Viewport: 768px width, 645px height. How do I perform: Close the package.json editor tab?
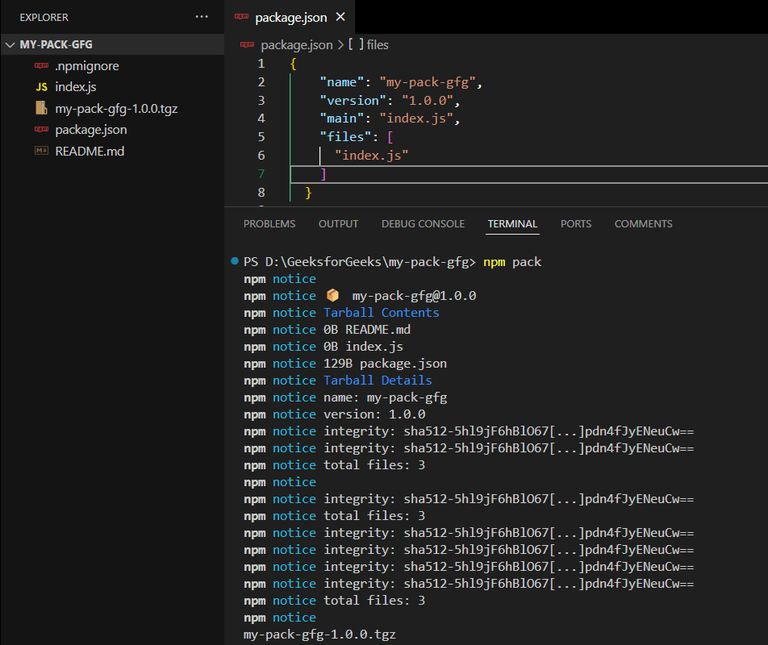340,17
